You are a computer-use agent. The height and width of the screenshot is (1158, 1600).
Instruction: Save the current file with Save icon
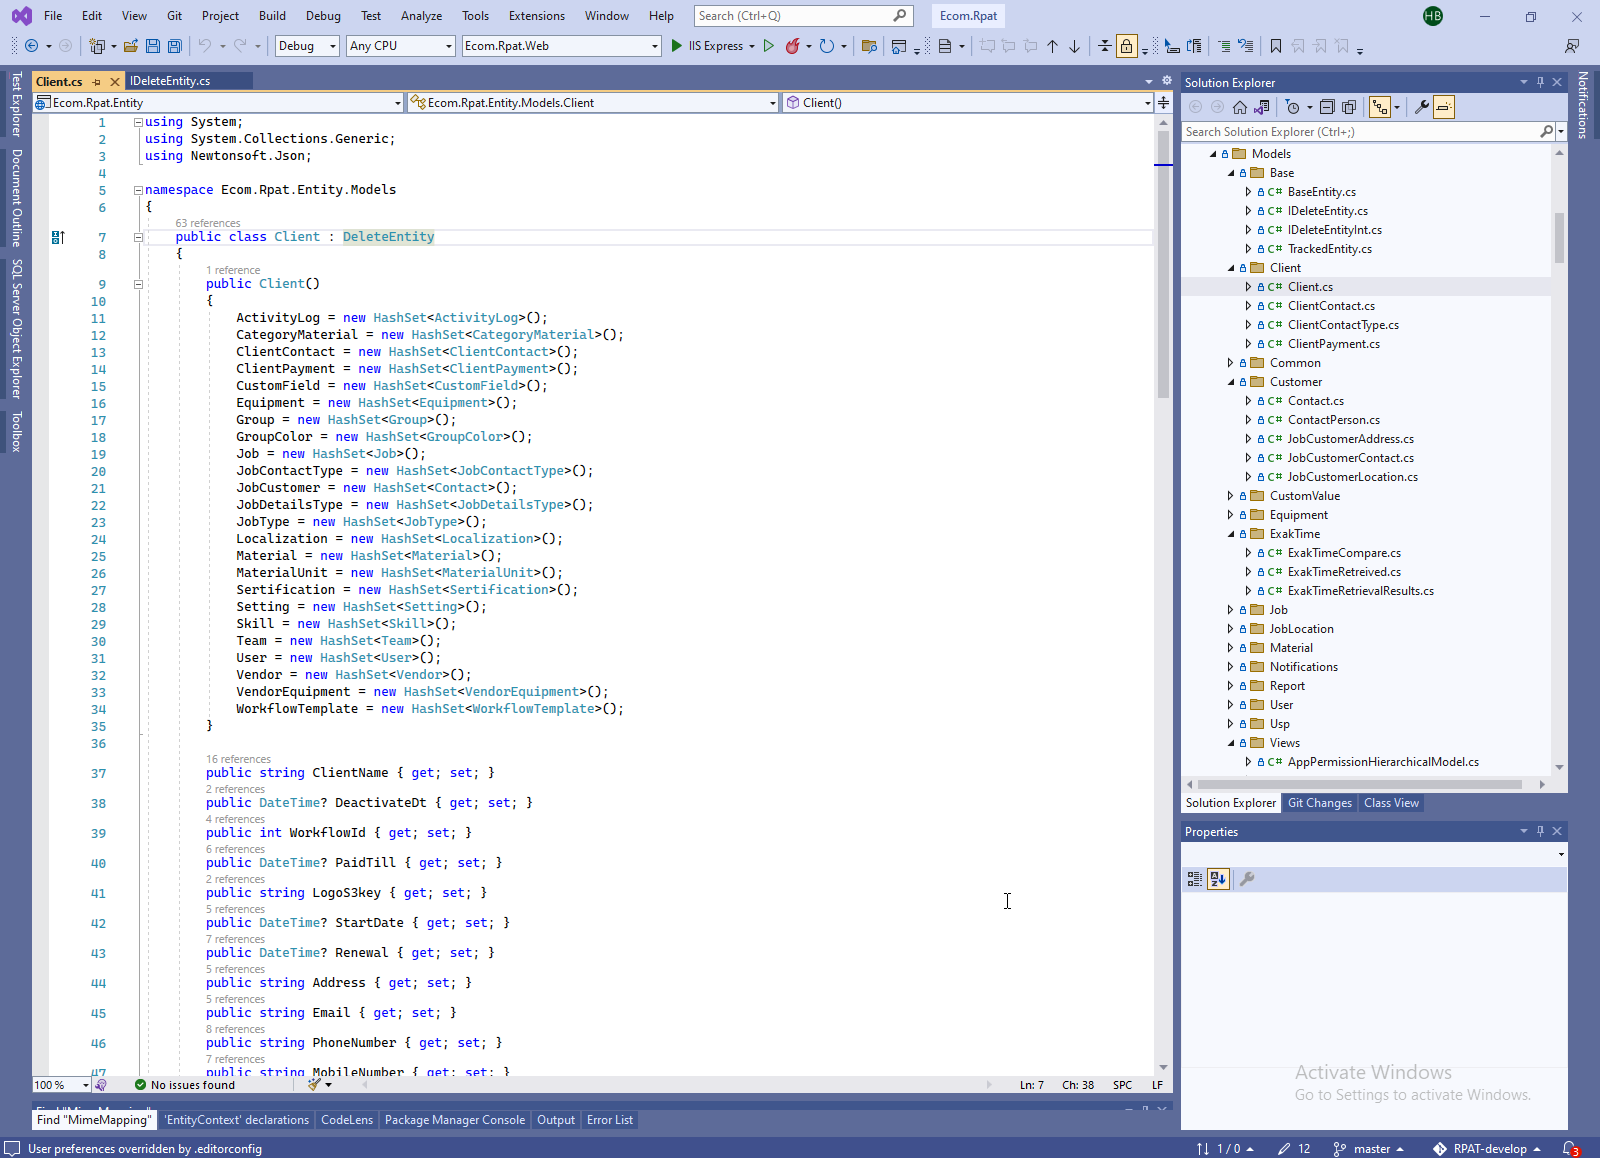pos(153,46)
